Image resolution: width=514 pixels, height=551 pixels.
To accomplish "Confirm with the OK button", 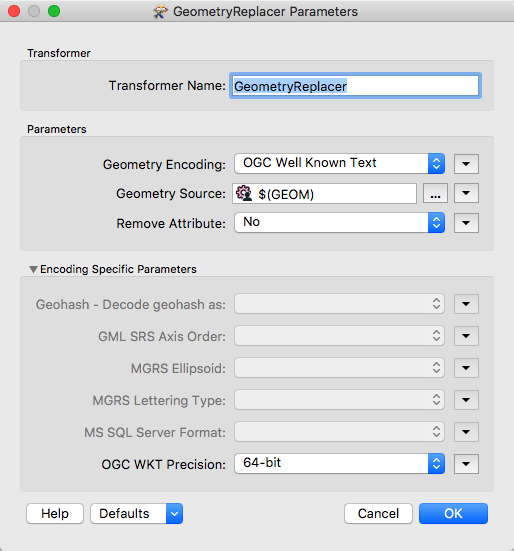I will [453, 514].
